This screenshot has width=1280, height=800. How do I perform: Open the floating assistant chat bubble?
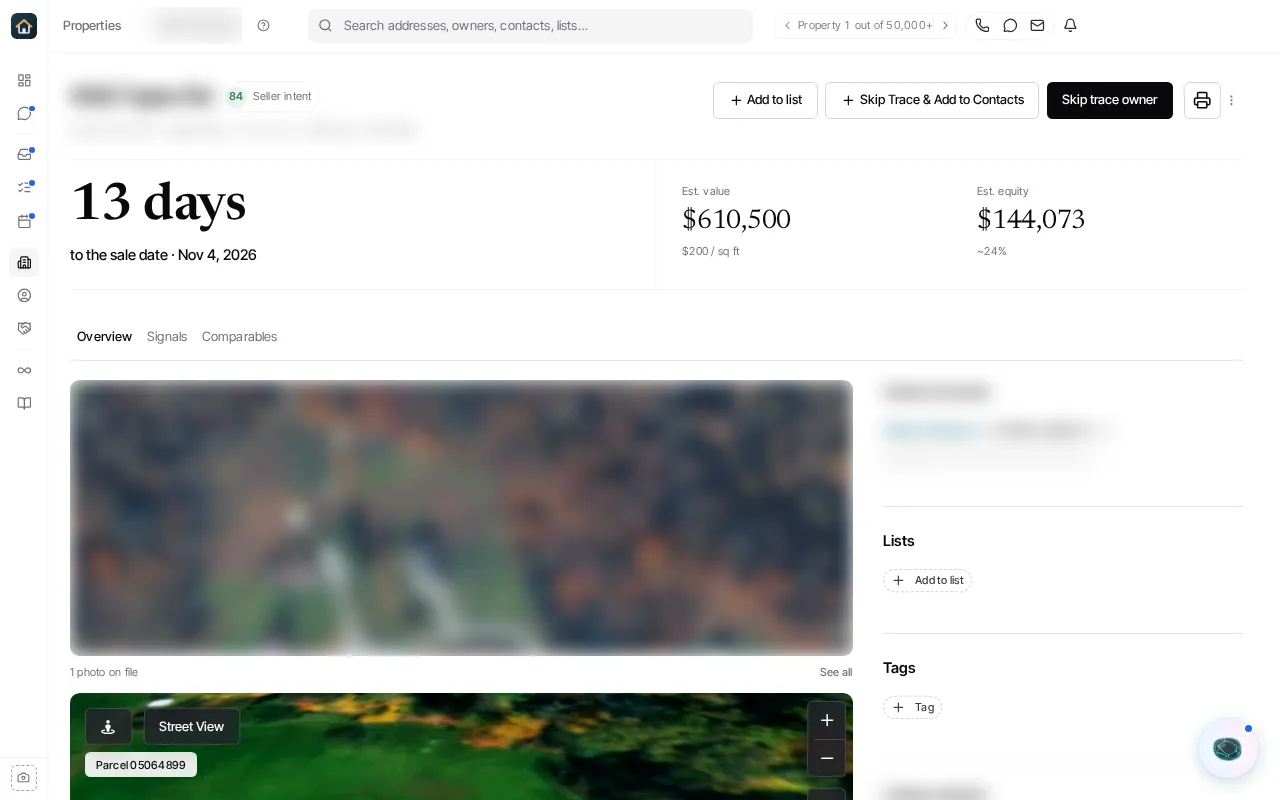pos(1227,748)
